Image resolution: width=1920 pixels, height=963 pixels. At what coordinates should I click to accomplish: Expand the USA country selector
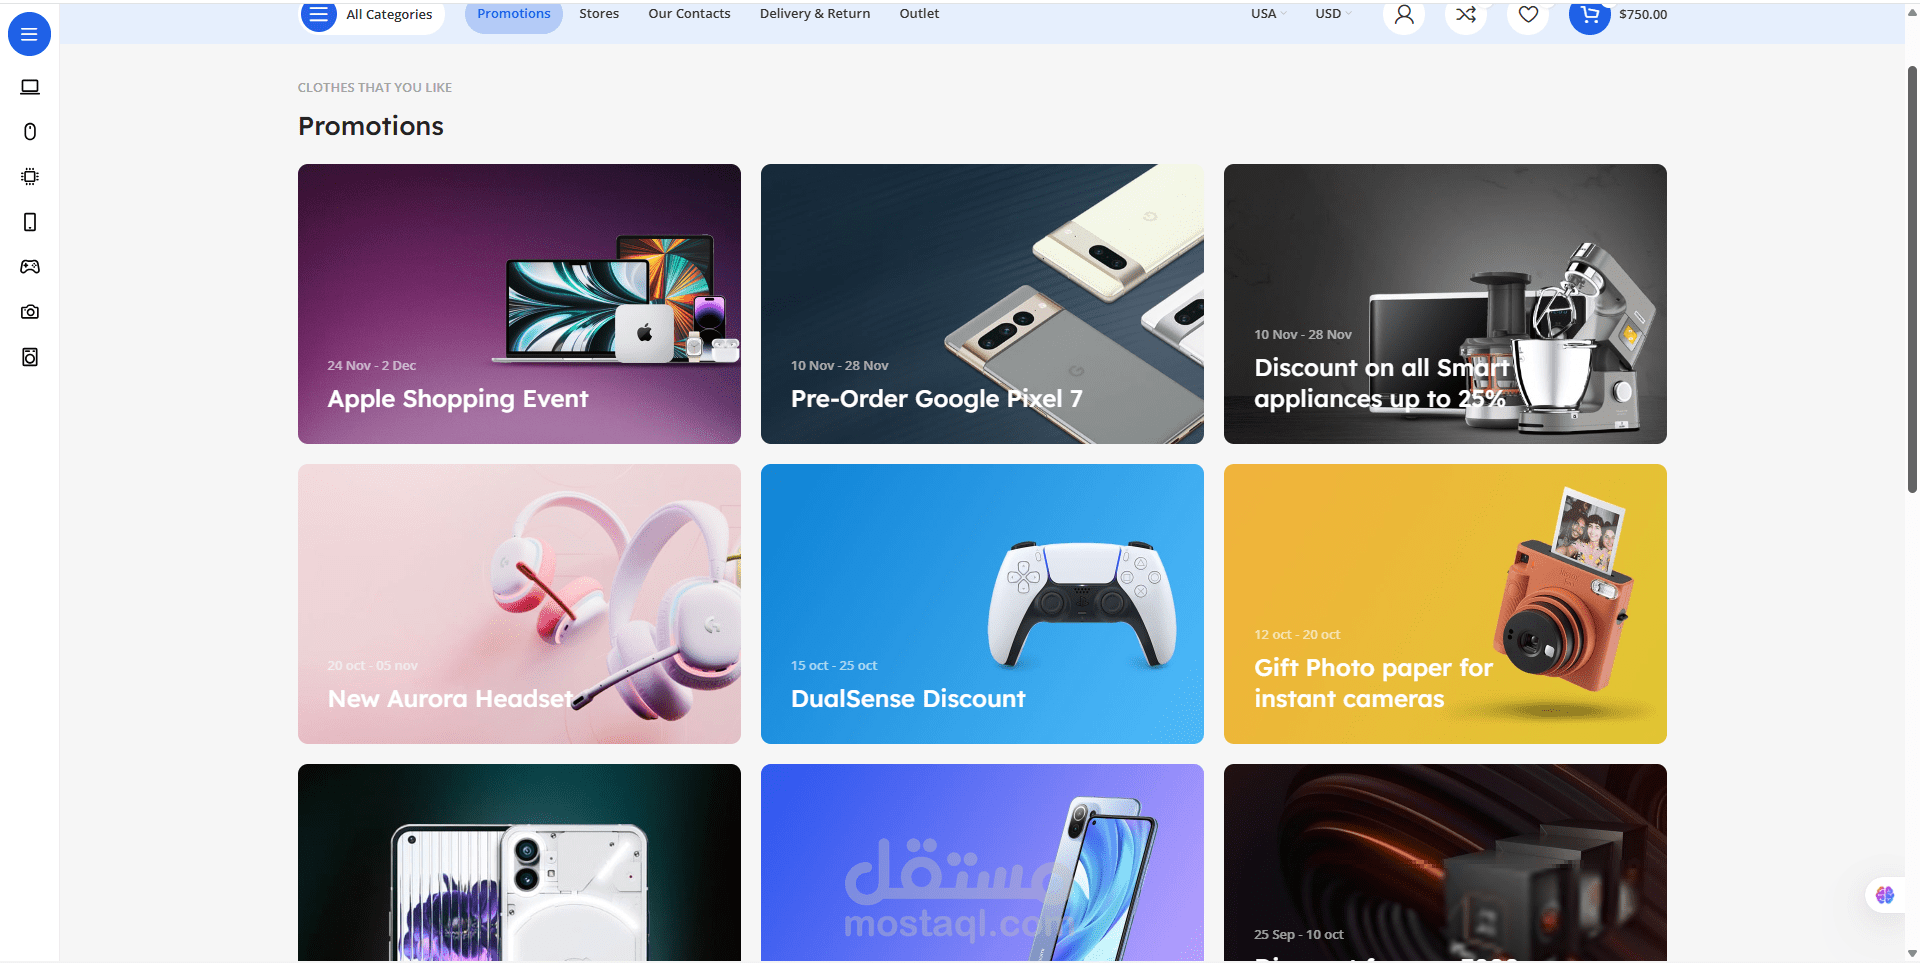tap(1266, 13)
